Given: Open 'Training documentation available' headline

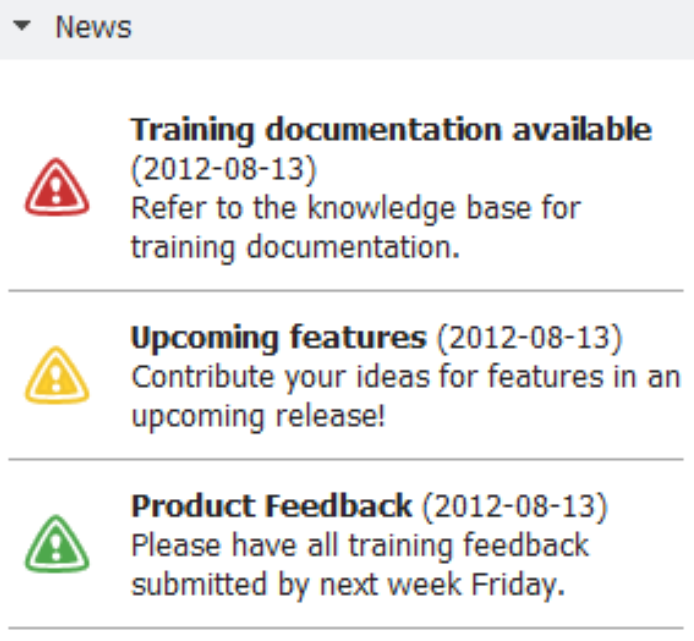Looking at the screenshot, I should tap(391, 130).
